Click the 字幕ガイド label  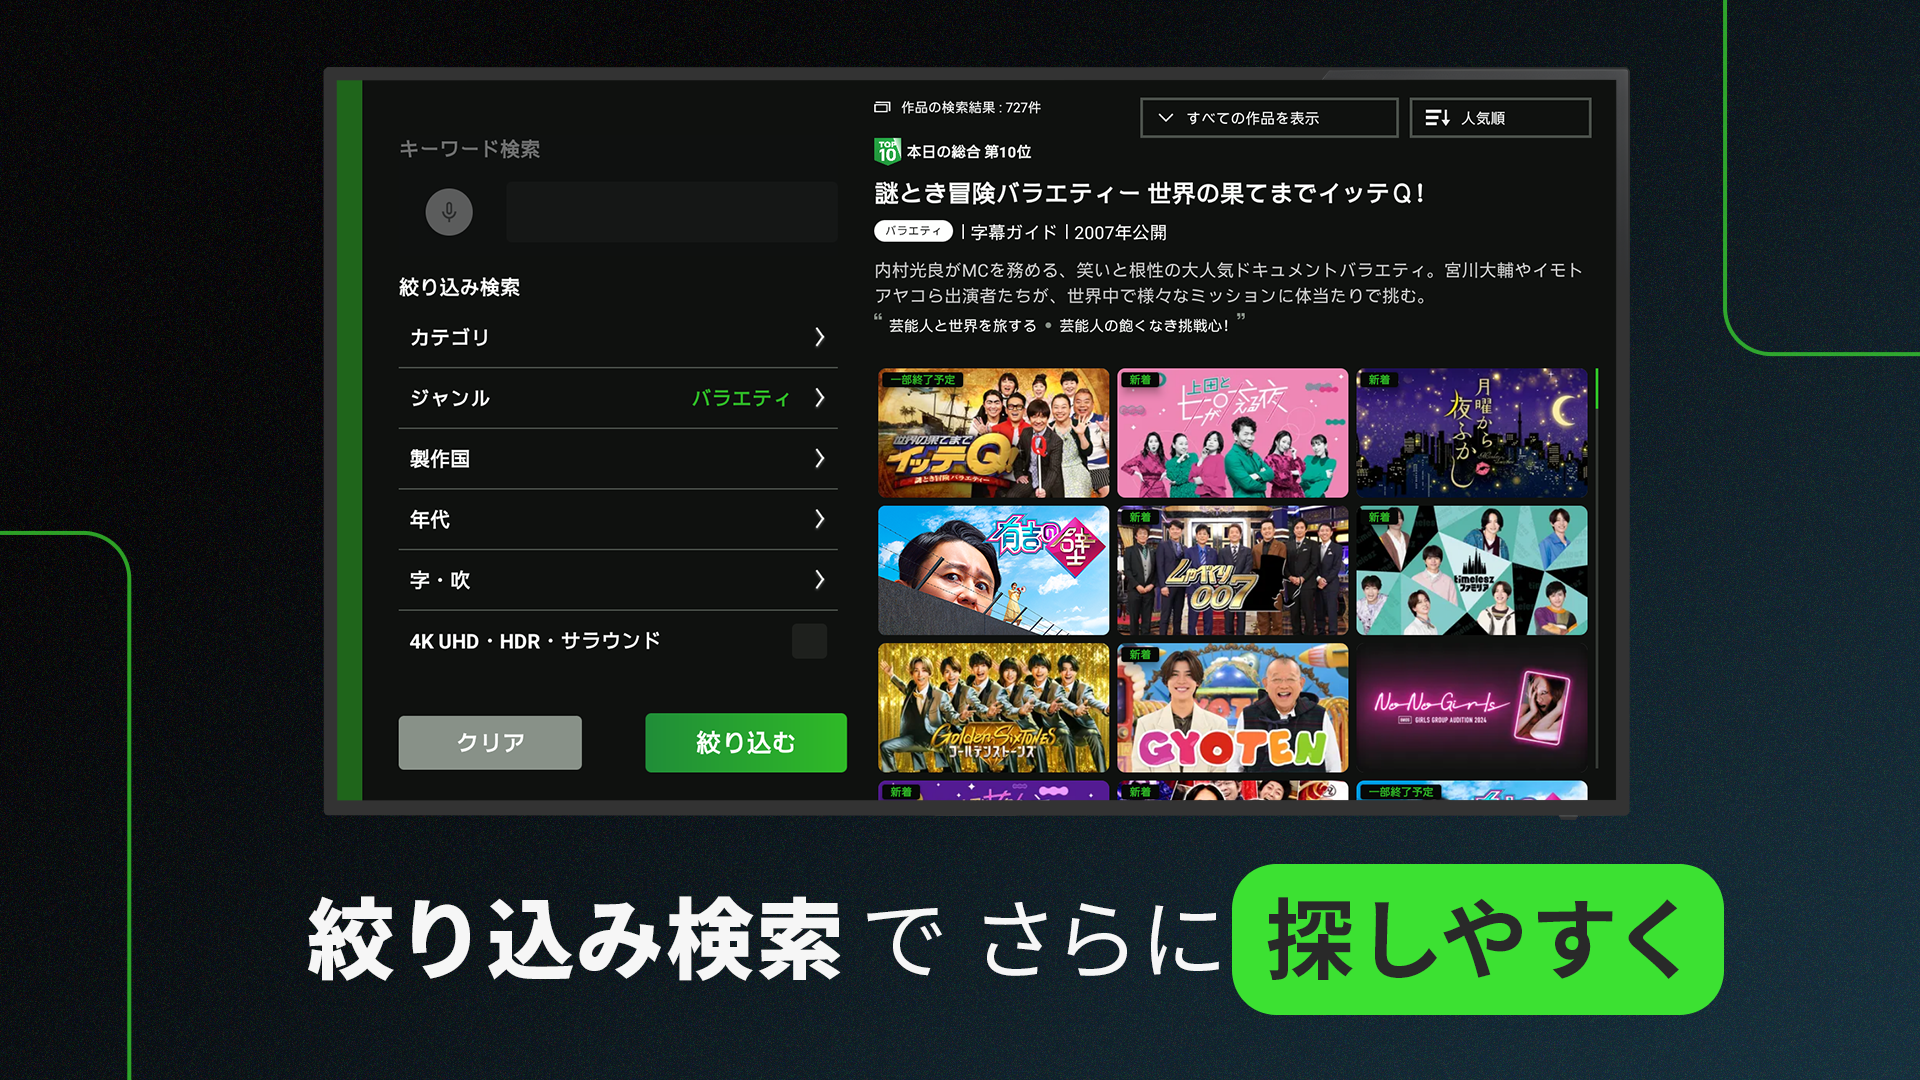pos(1013,232)
